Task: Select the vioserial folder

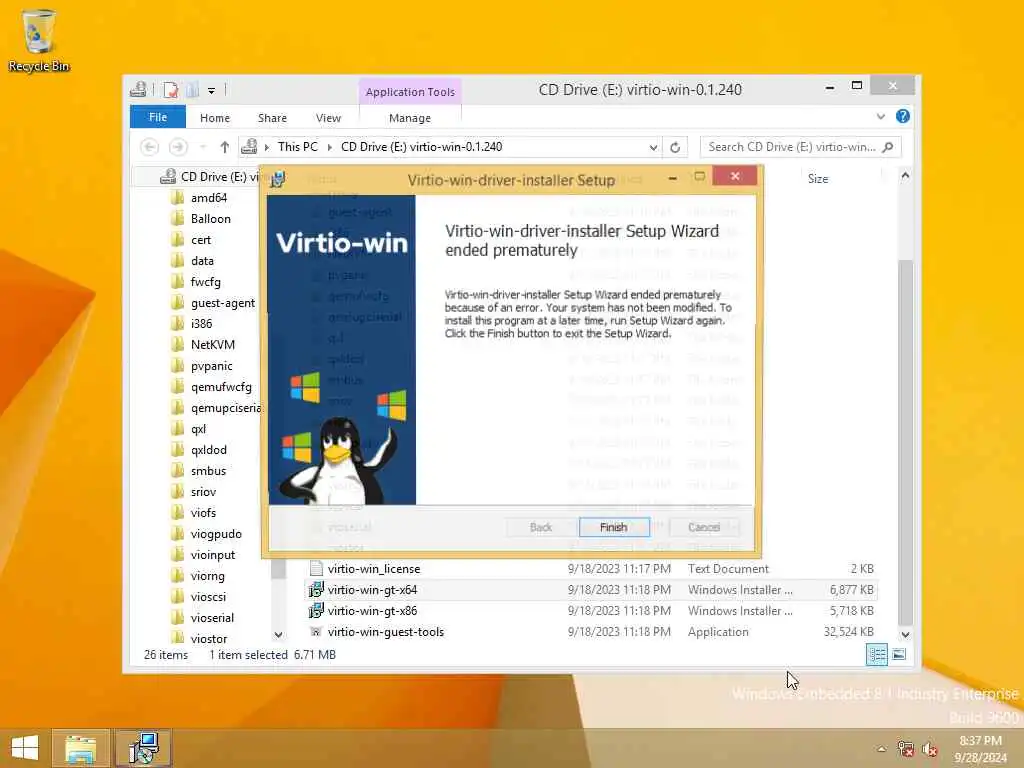Action: pyautogui.click(x=212, y=618)
